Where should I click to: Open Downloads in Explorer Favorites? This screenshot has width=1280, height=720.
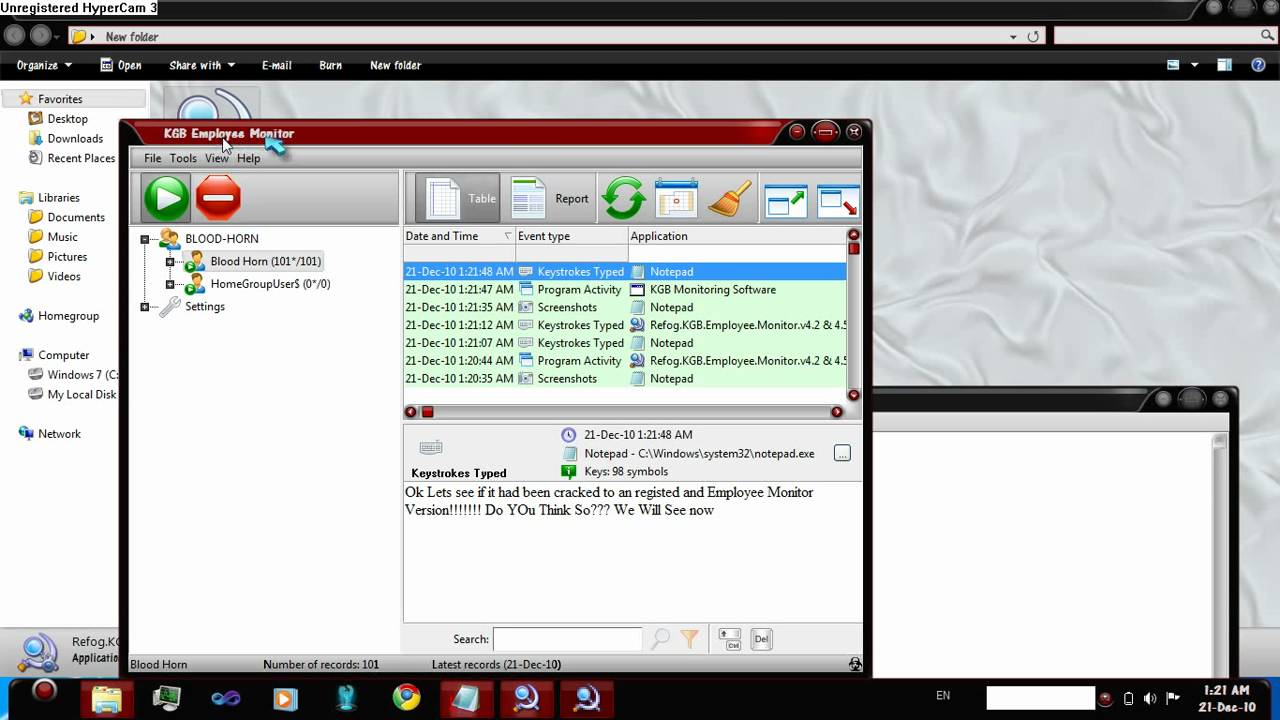pyautogui.click(x=75, y=139)
